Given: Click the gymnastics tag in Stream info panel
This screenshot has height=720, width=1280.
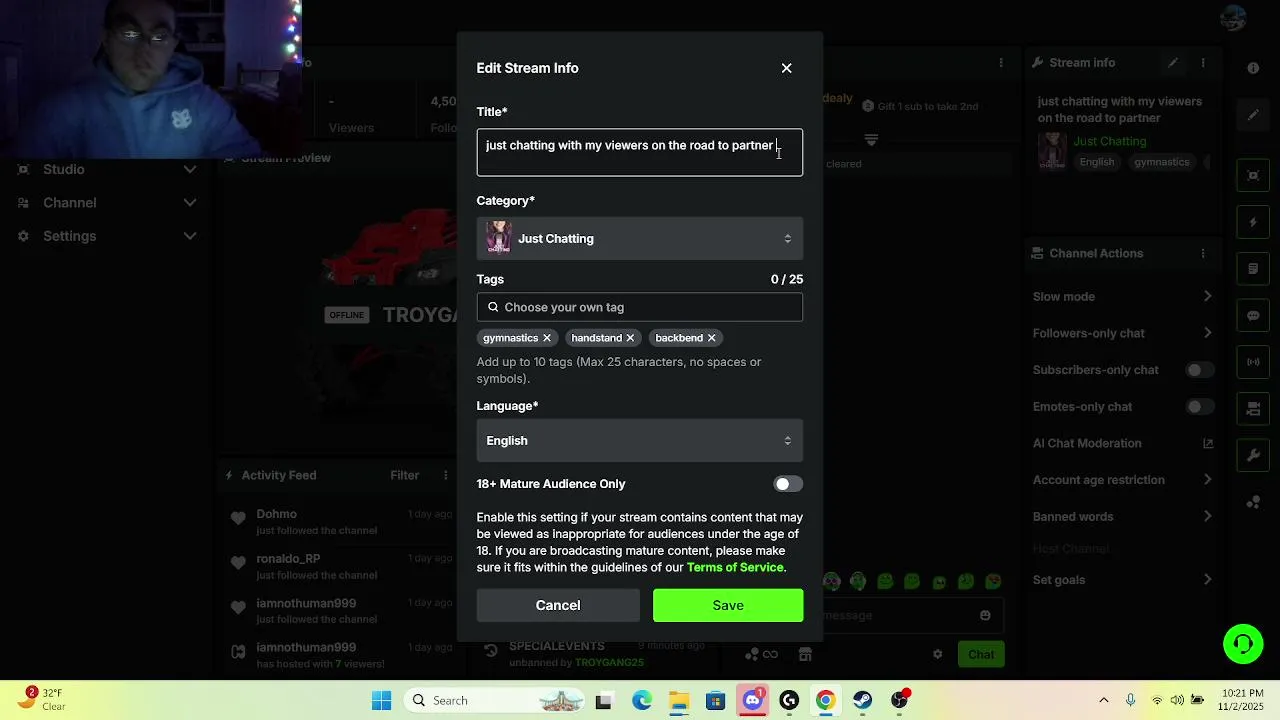Looking at the screenshot, I should (1162, 162).
